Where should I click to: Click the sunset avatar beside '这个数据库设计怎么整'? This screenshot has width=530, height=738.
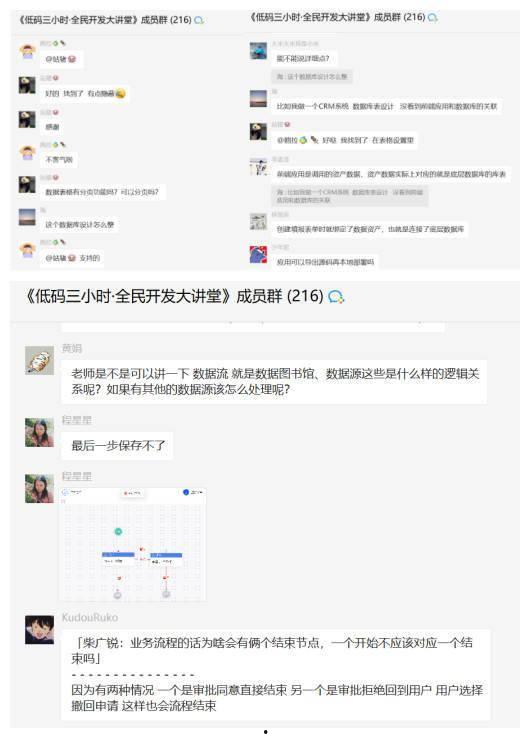27,217
